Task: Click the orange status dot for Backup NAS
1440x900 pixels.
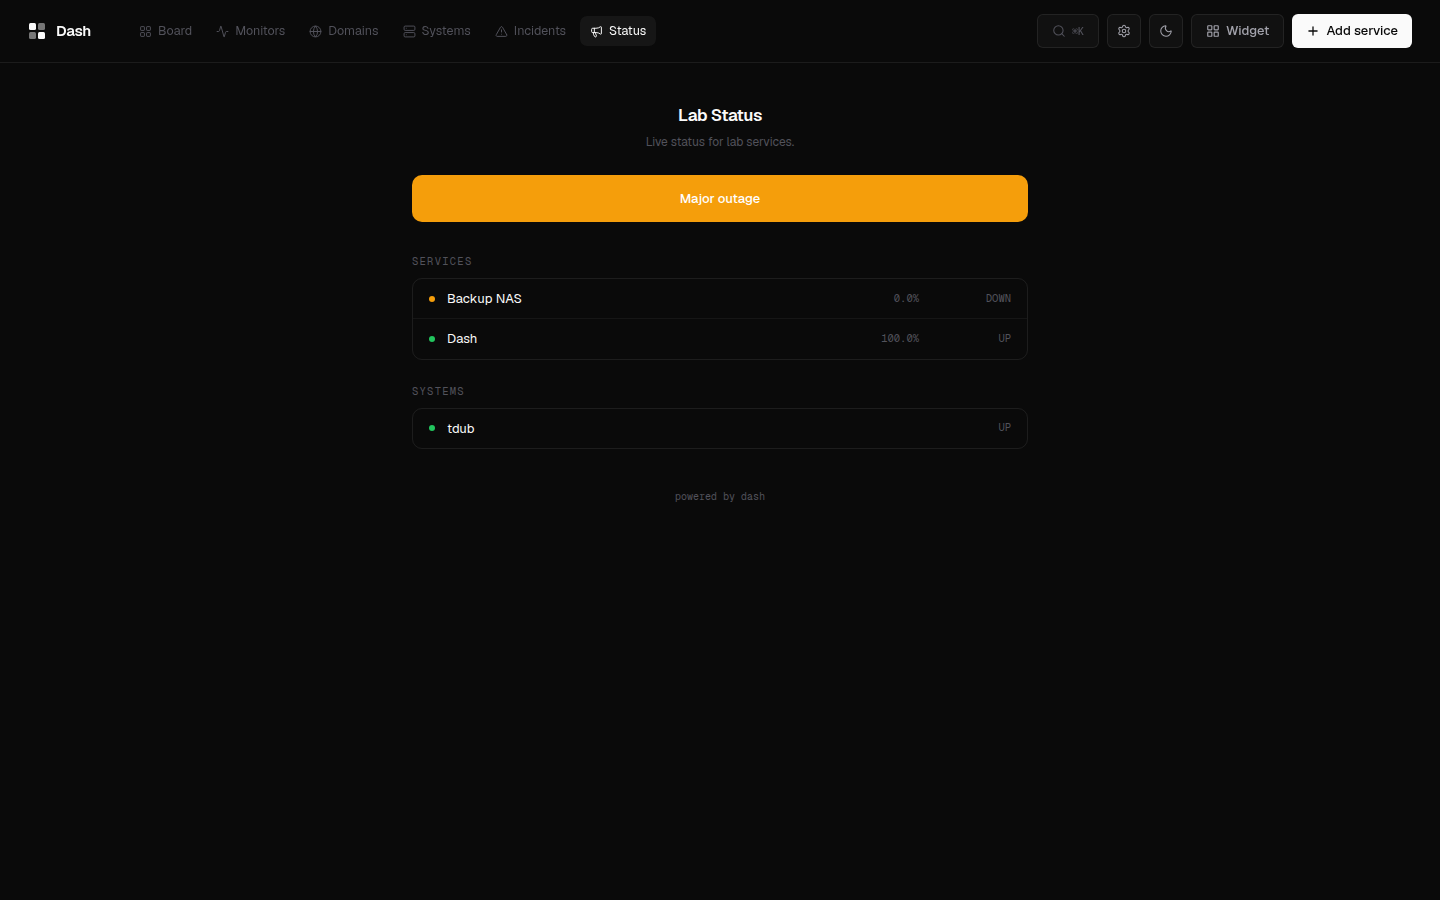Action: (x=432, y=299)
